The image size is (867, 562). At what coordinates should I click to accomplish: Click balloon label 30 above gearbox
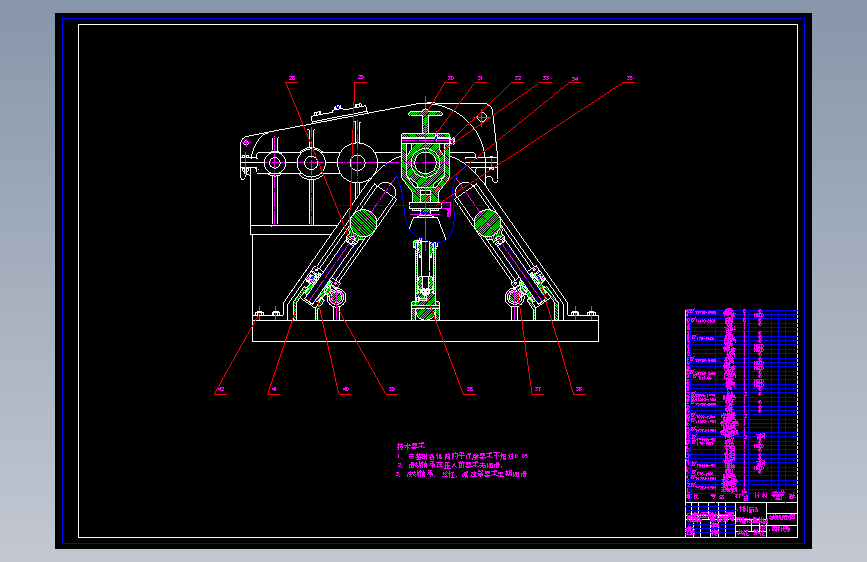coord(451,79)
